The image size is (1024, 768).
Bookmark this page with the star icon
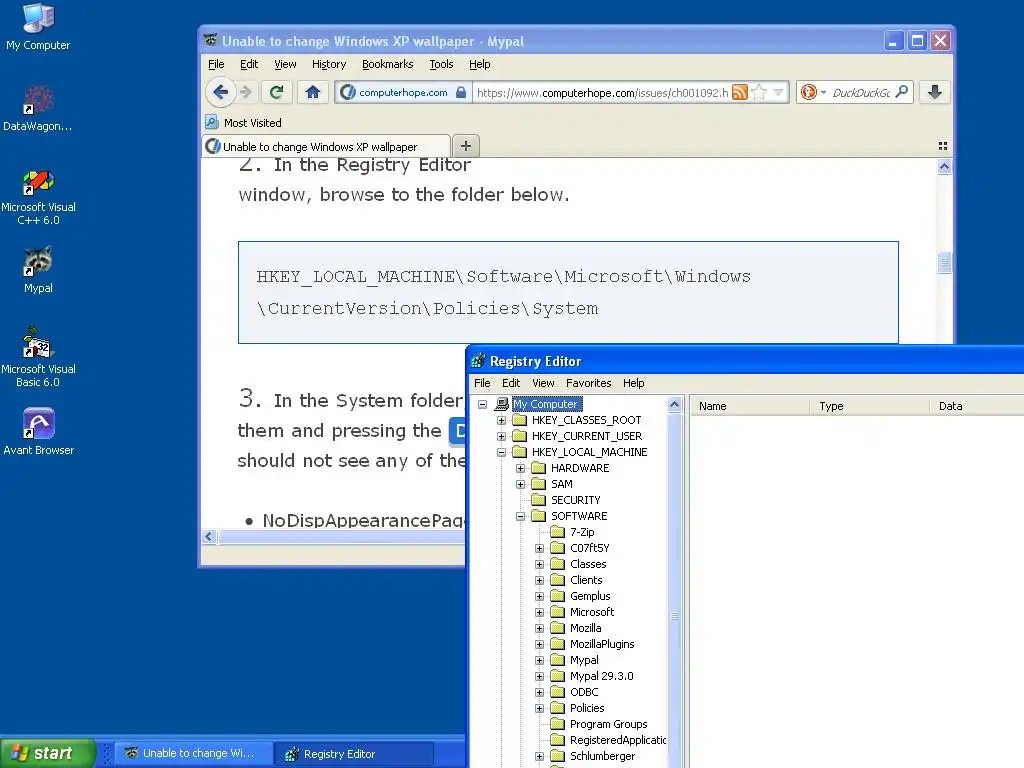[759, 92]
